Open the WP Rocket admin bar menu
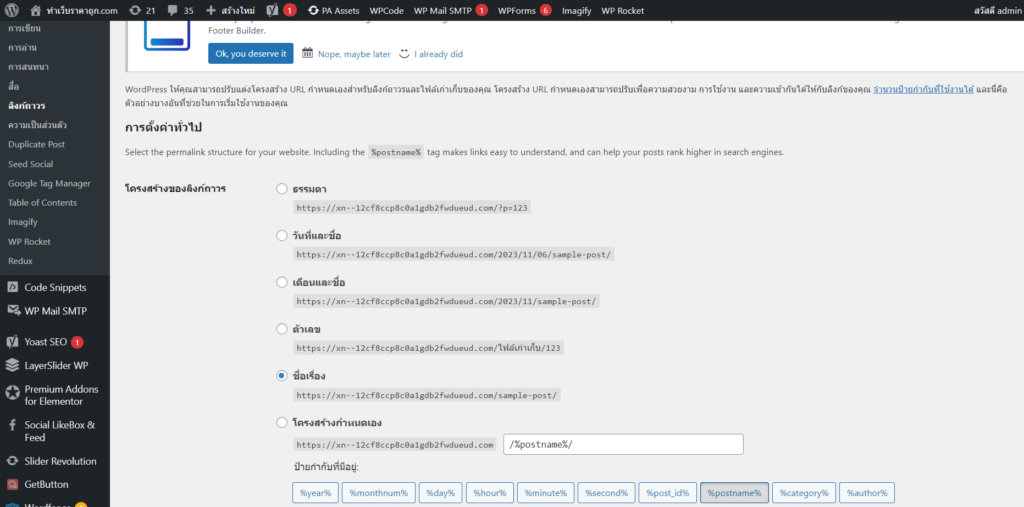Viewport: 1024px width, 507px height. pyautogui.click(x=622, y=10)
